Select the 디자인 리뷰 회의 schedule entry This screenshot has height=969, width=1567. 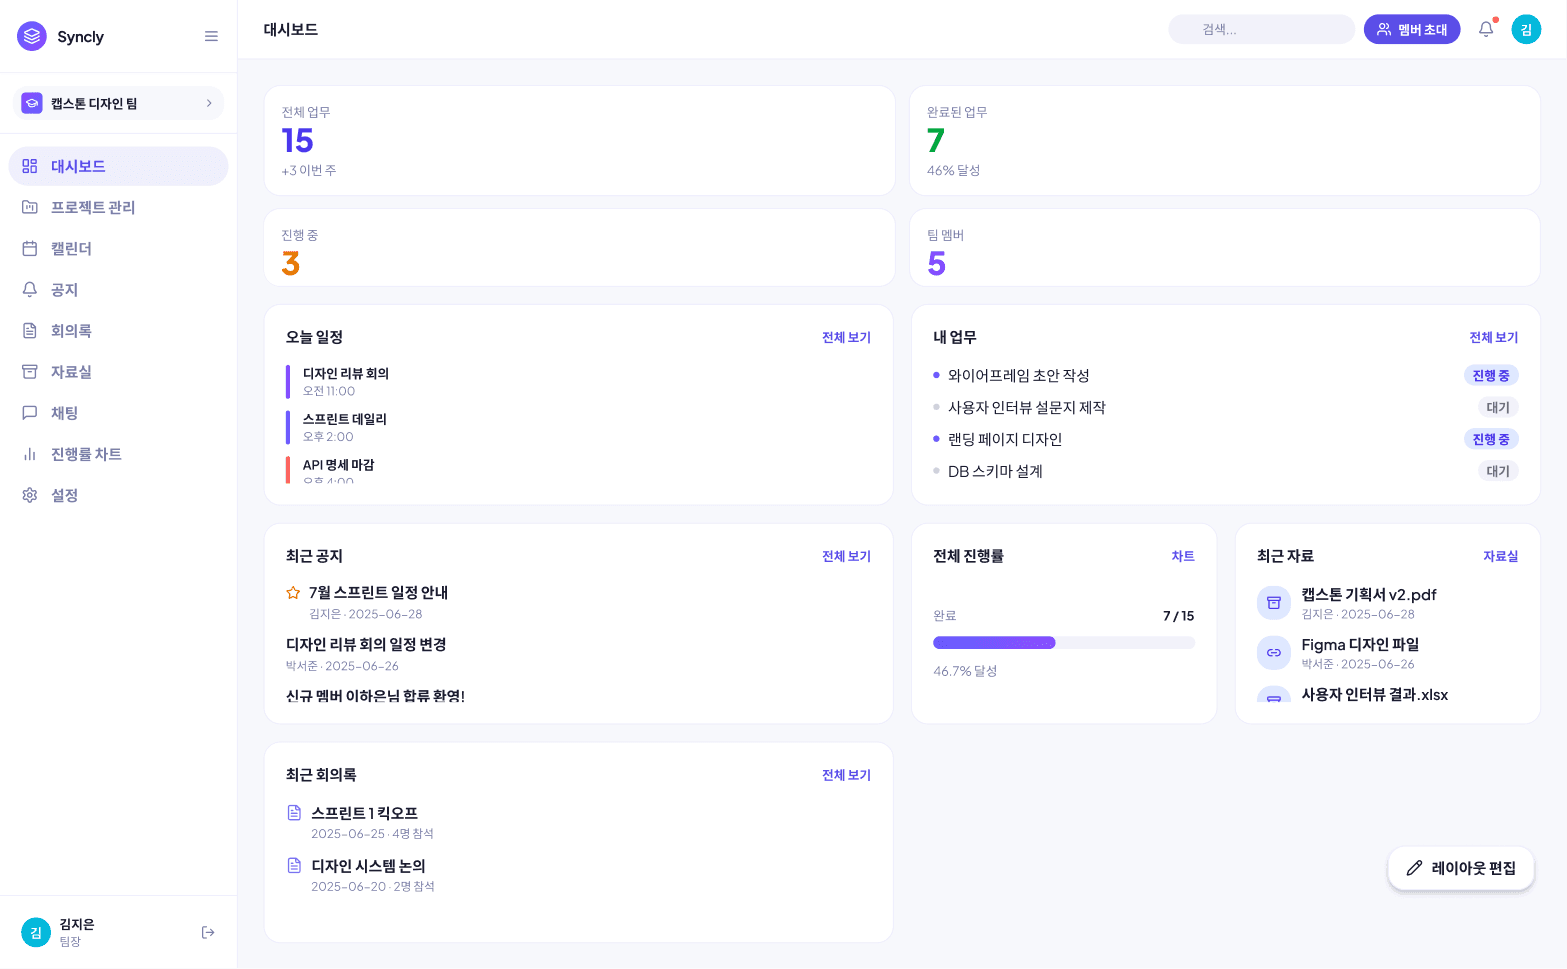coord(578,382)
